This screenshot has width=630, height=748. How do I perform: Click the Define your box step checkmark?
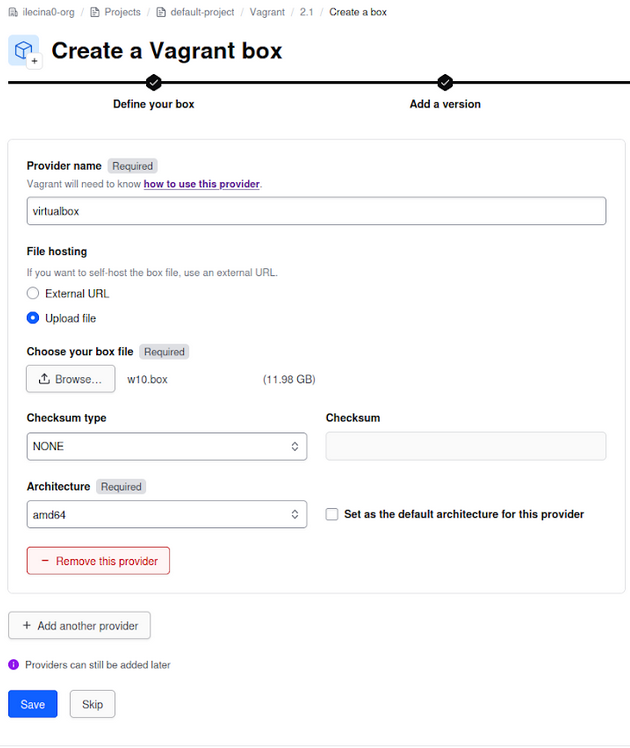tap(153, 82)
